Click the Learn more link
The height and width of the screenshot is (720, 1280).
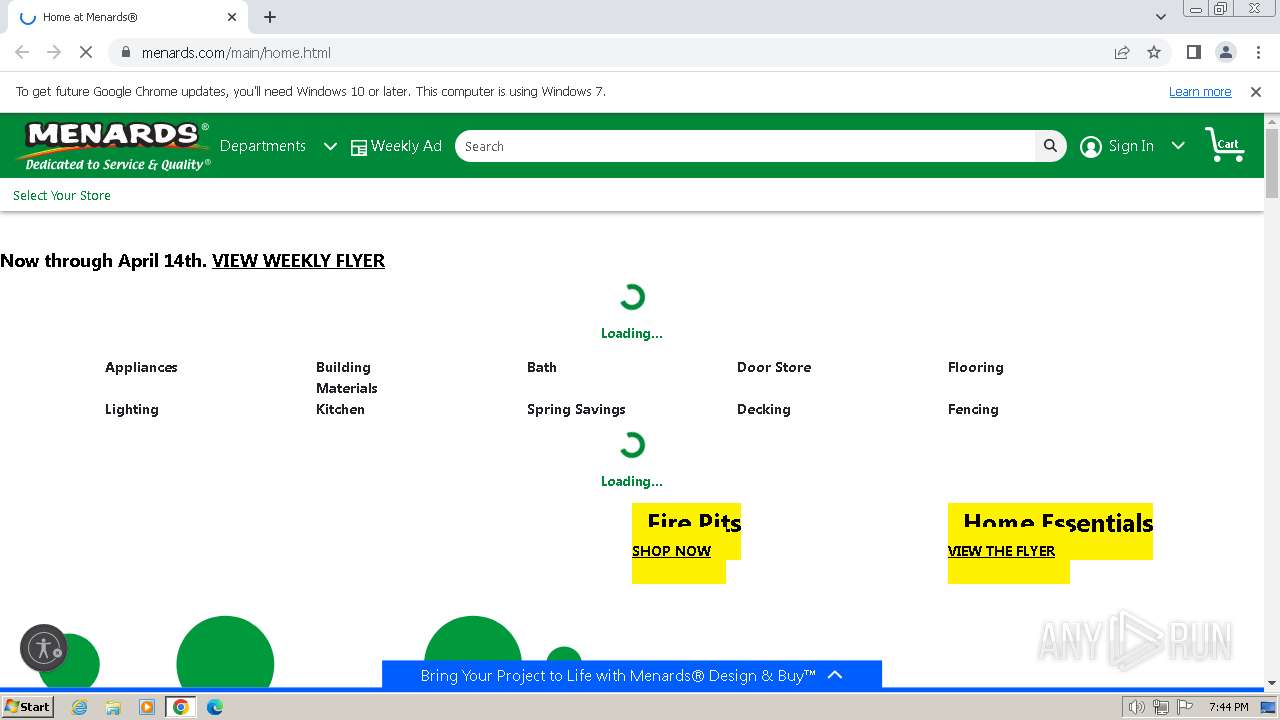click(1200, 91)
